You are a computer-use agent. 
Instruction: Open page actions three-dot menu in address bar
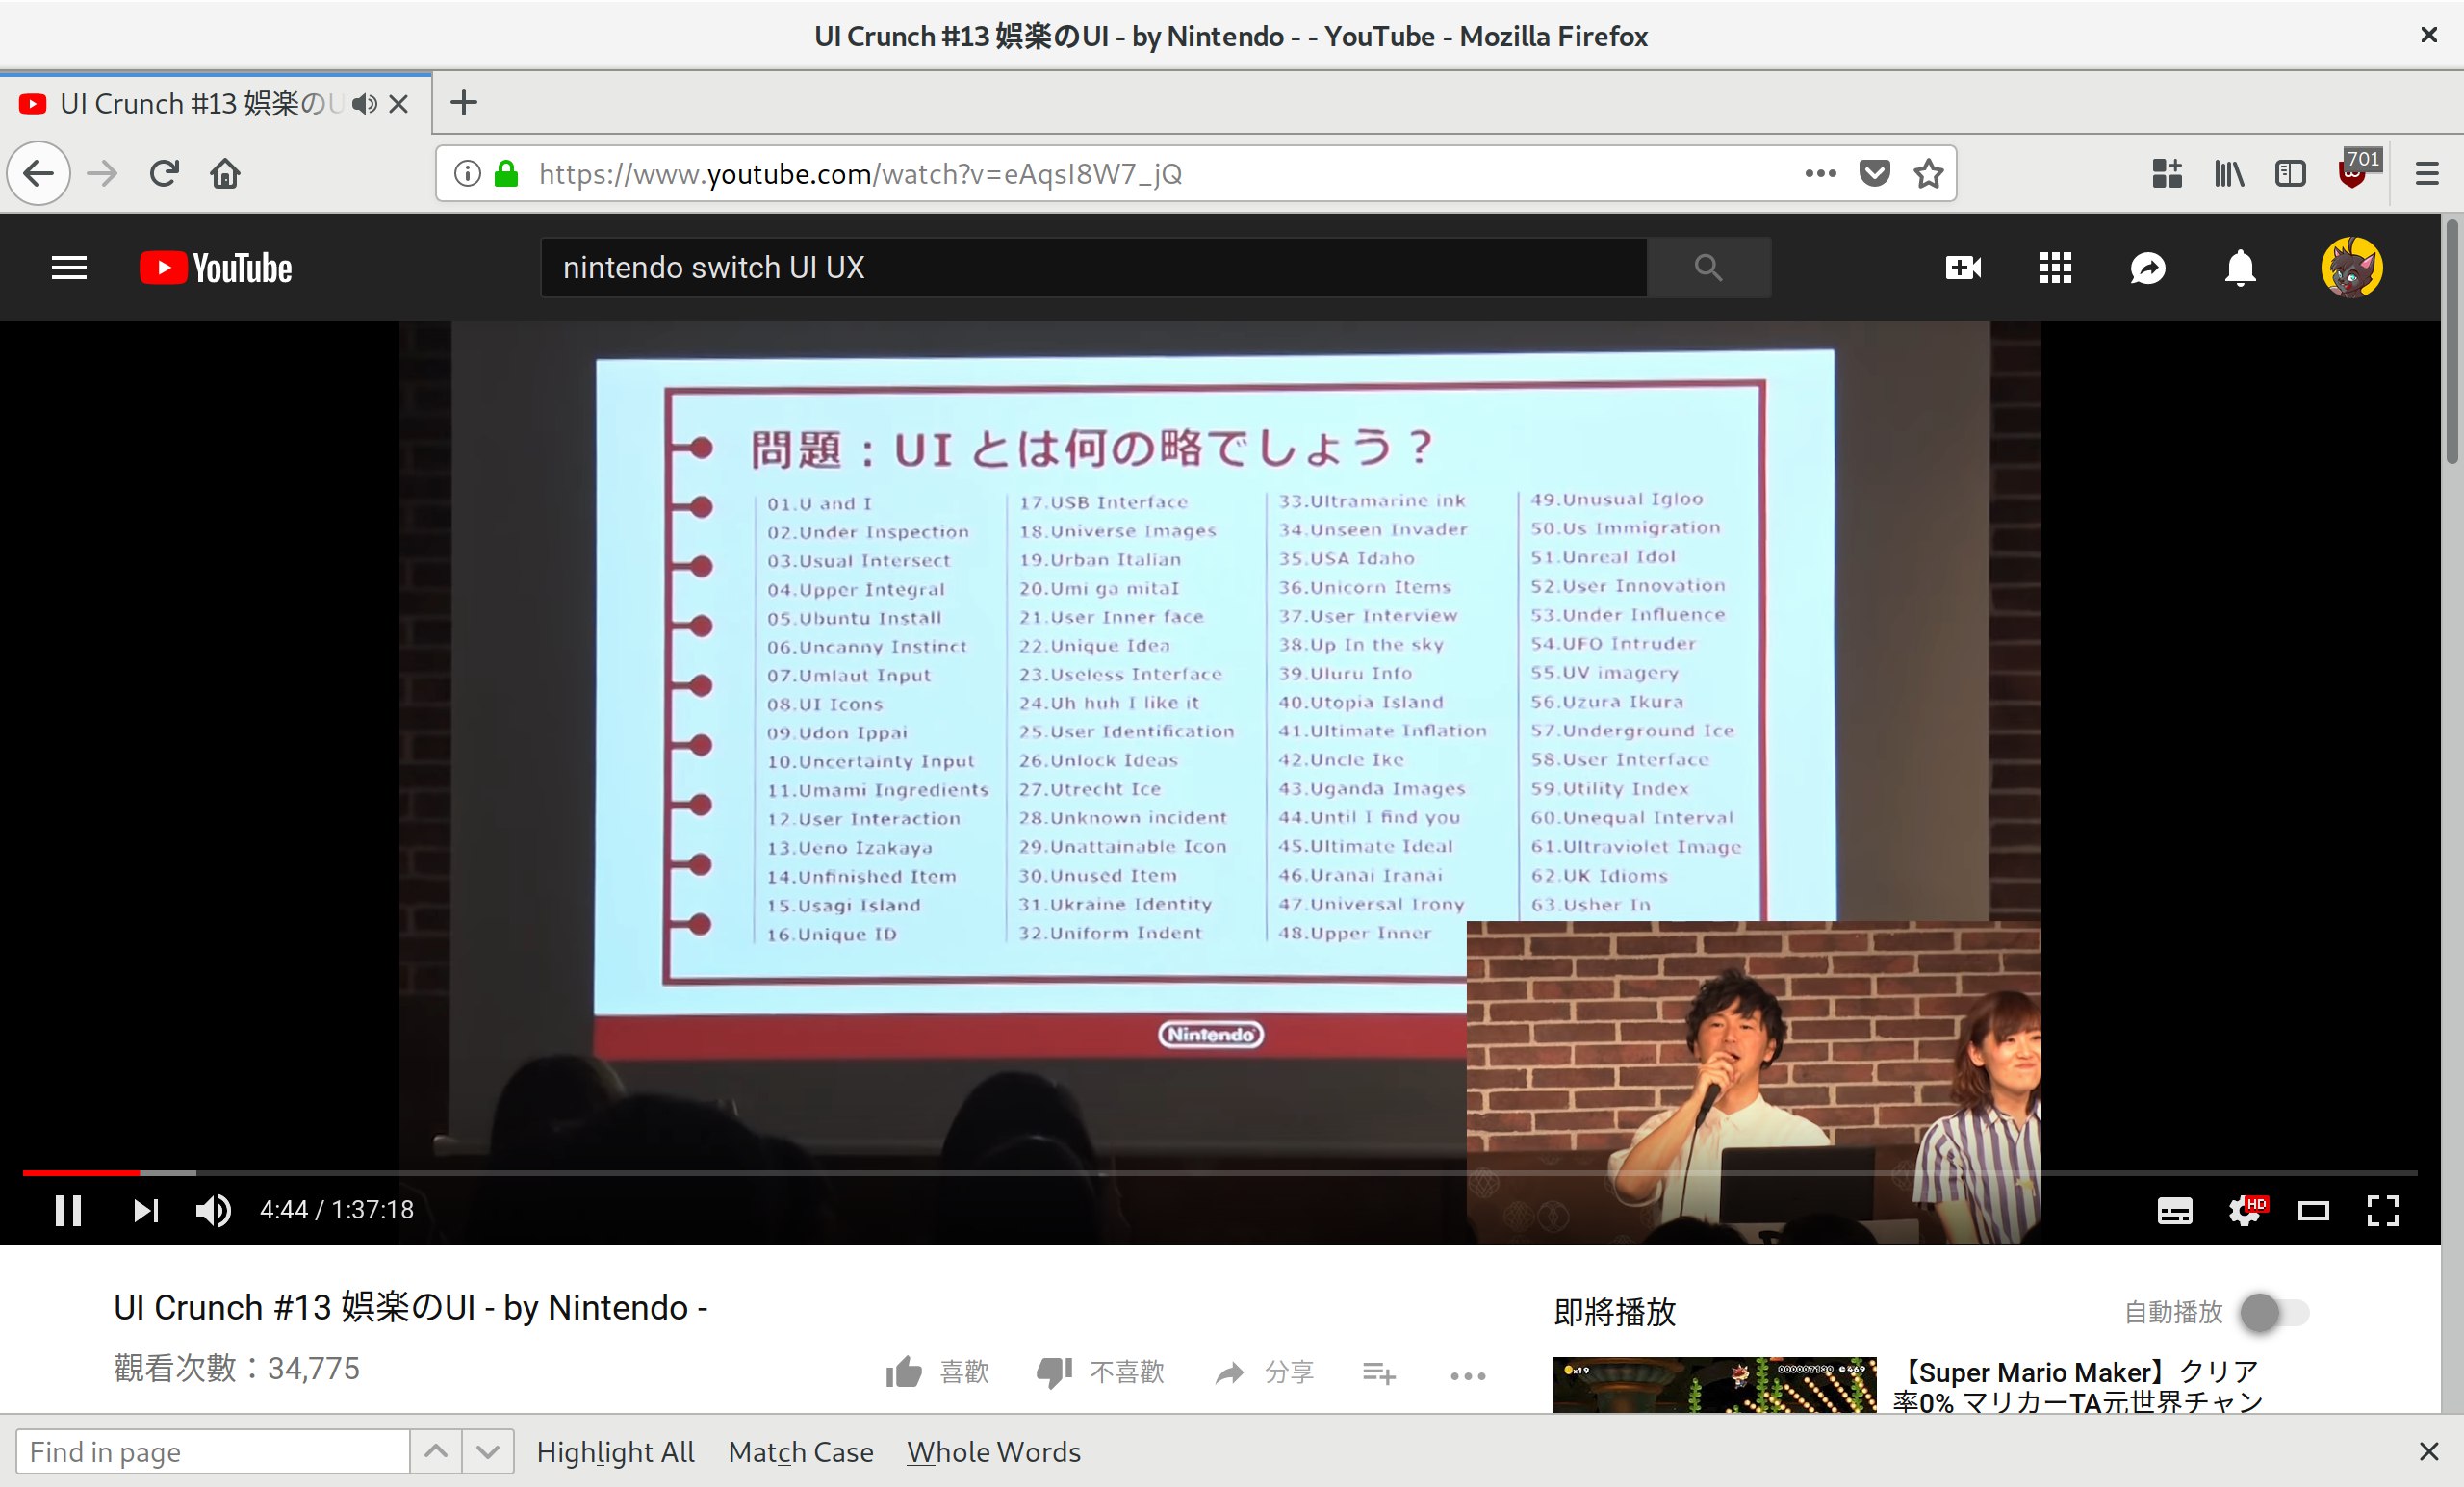1820,174
